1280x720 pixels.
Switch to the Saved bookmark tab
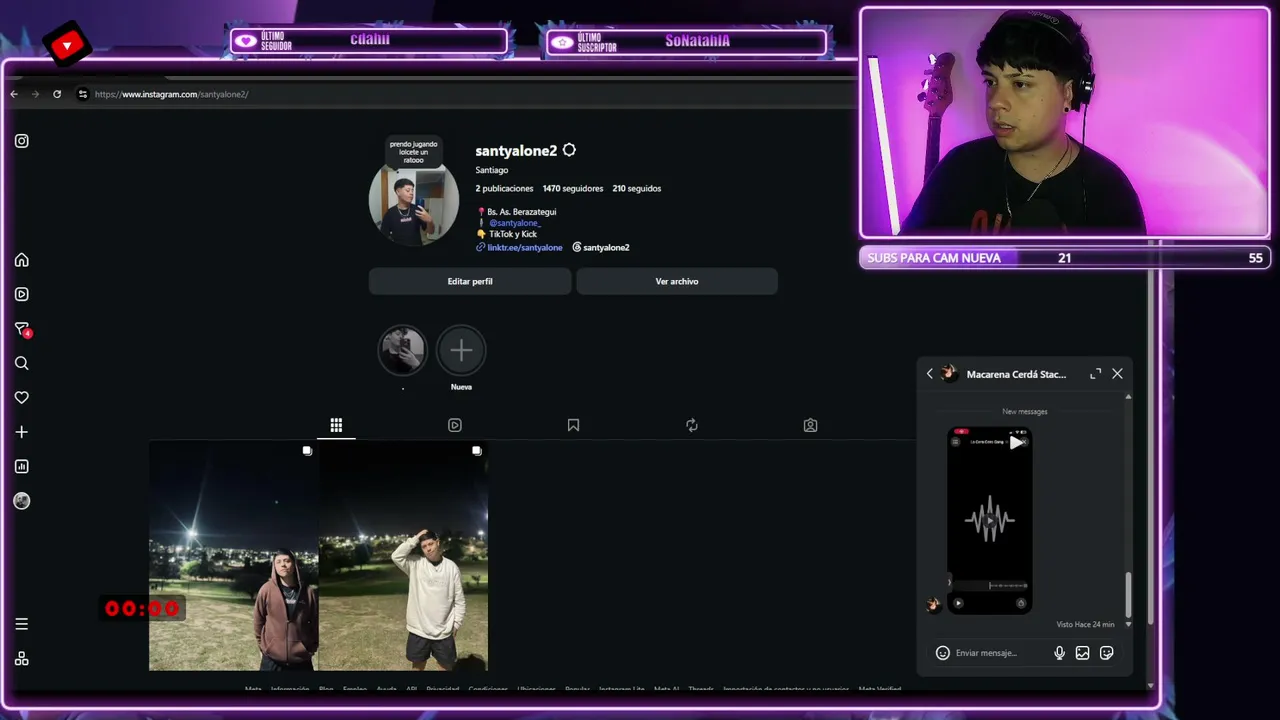click(x=573, y=425)
